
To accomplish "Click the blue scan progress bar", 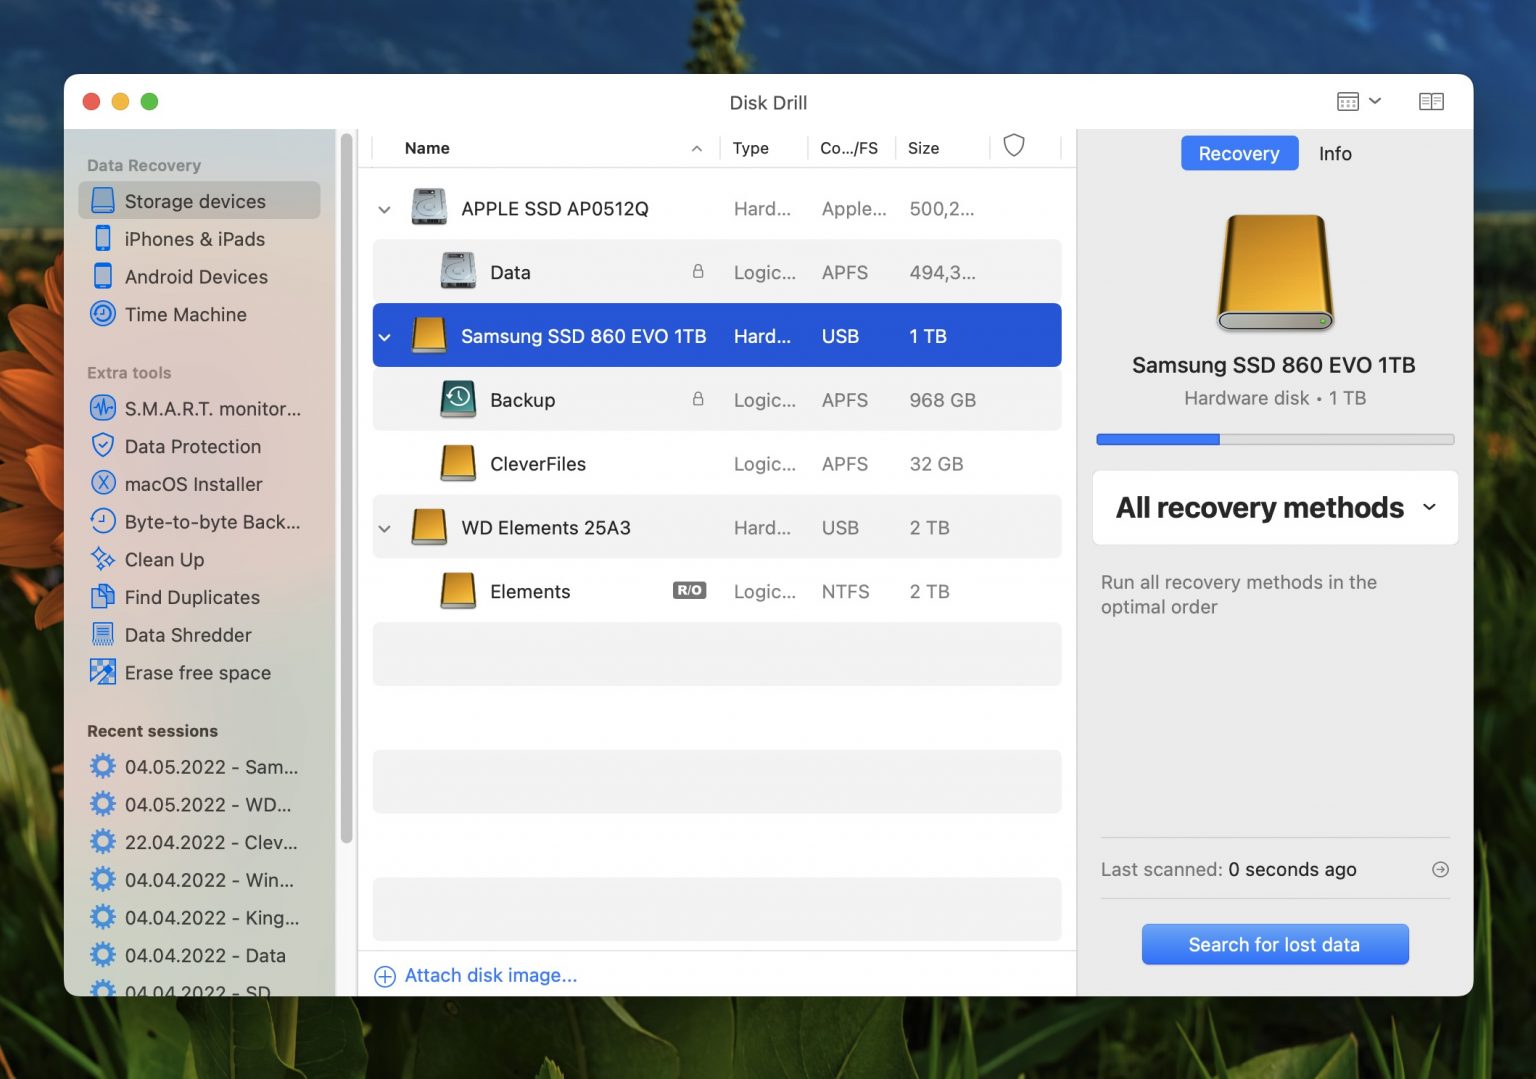I will 1157,439.
